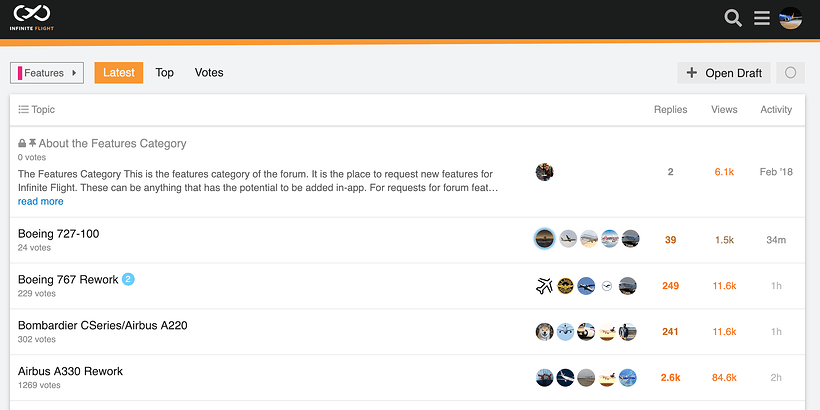Image resolution: width=820 pixels, height=410 pixels.
Task: Click the topic list bullet icon
Action: (24, 110)
